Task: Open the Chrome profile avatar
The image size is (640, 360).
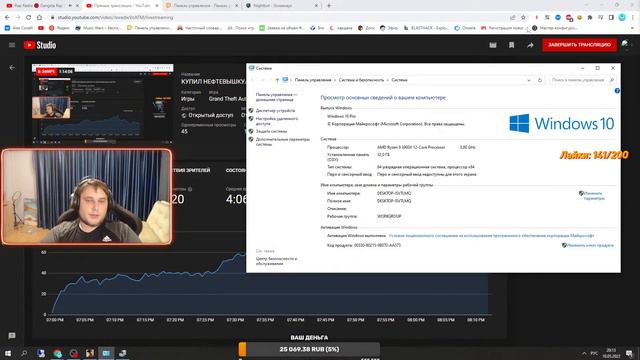Action: coord(622,17)
